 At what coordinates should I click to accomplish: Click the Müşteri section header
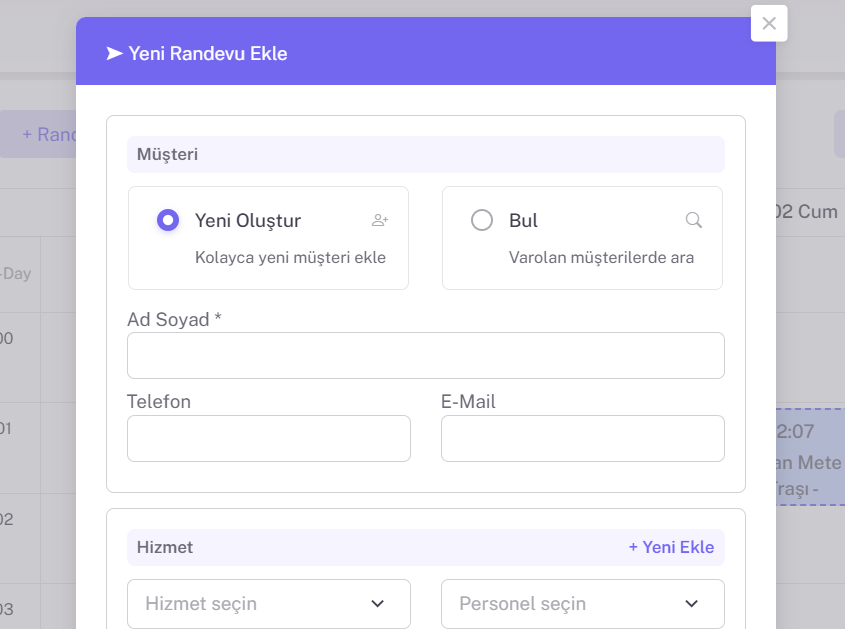pyautogui.click(x=425, y=154)
